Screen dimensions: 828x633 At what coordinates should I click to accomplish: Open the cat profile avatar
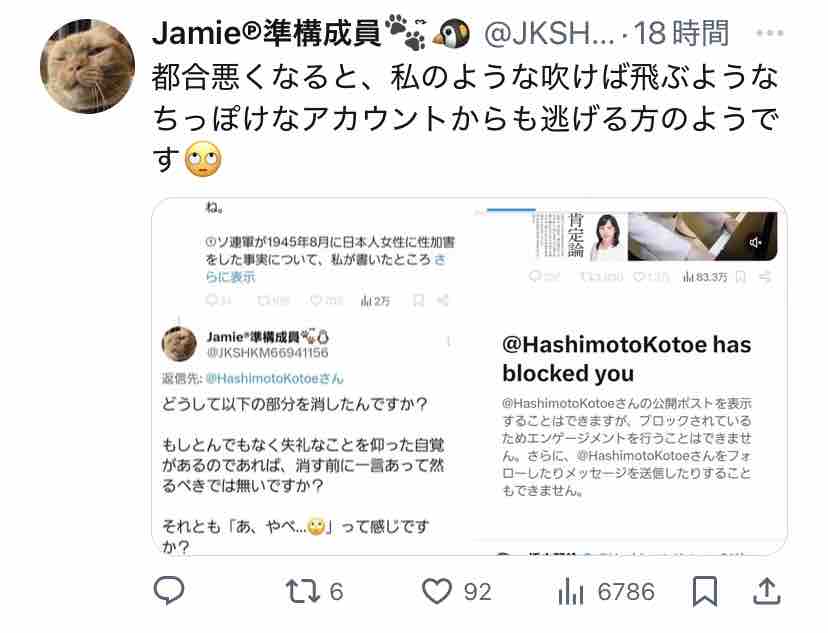tap(88, 66)
